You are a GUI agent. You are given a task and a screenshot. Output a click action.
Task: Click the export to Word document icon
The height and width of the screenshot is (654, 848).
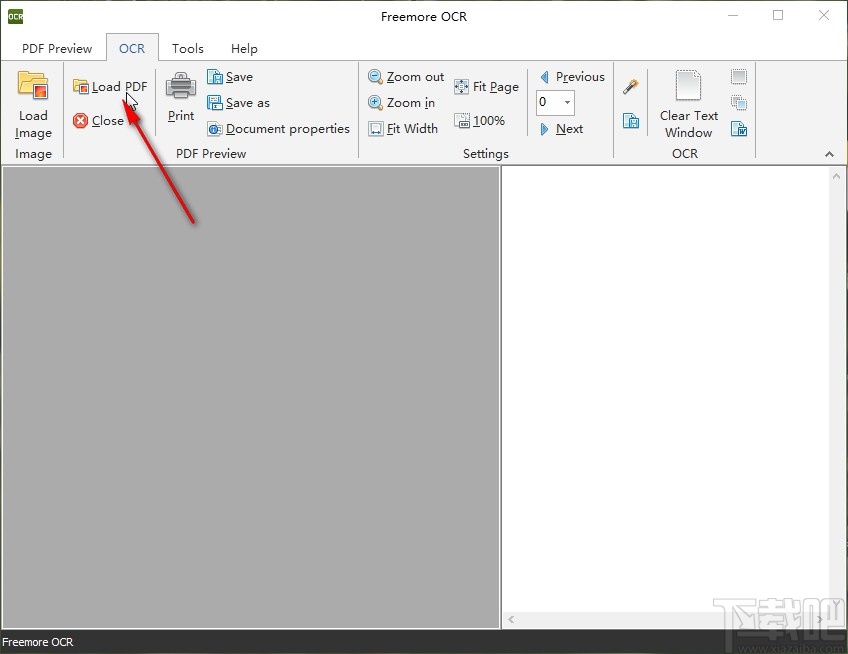click(739, 129)
